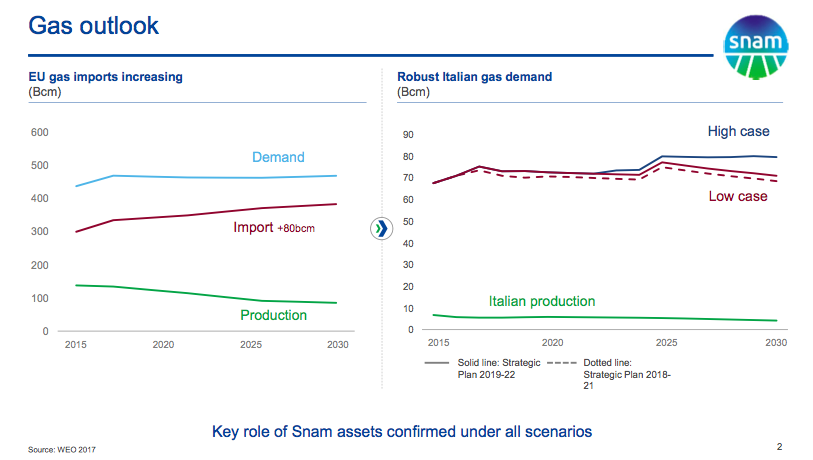Click the 'Robust Italian gas demand' heading
The width and height of the screenshot is (813, 460).
(x=474, y=77)
